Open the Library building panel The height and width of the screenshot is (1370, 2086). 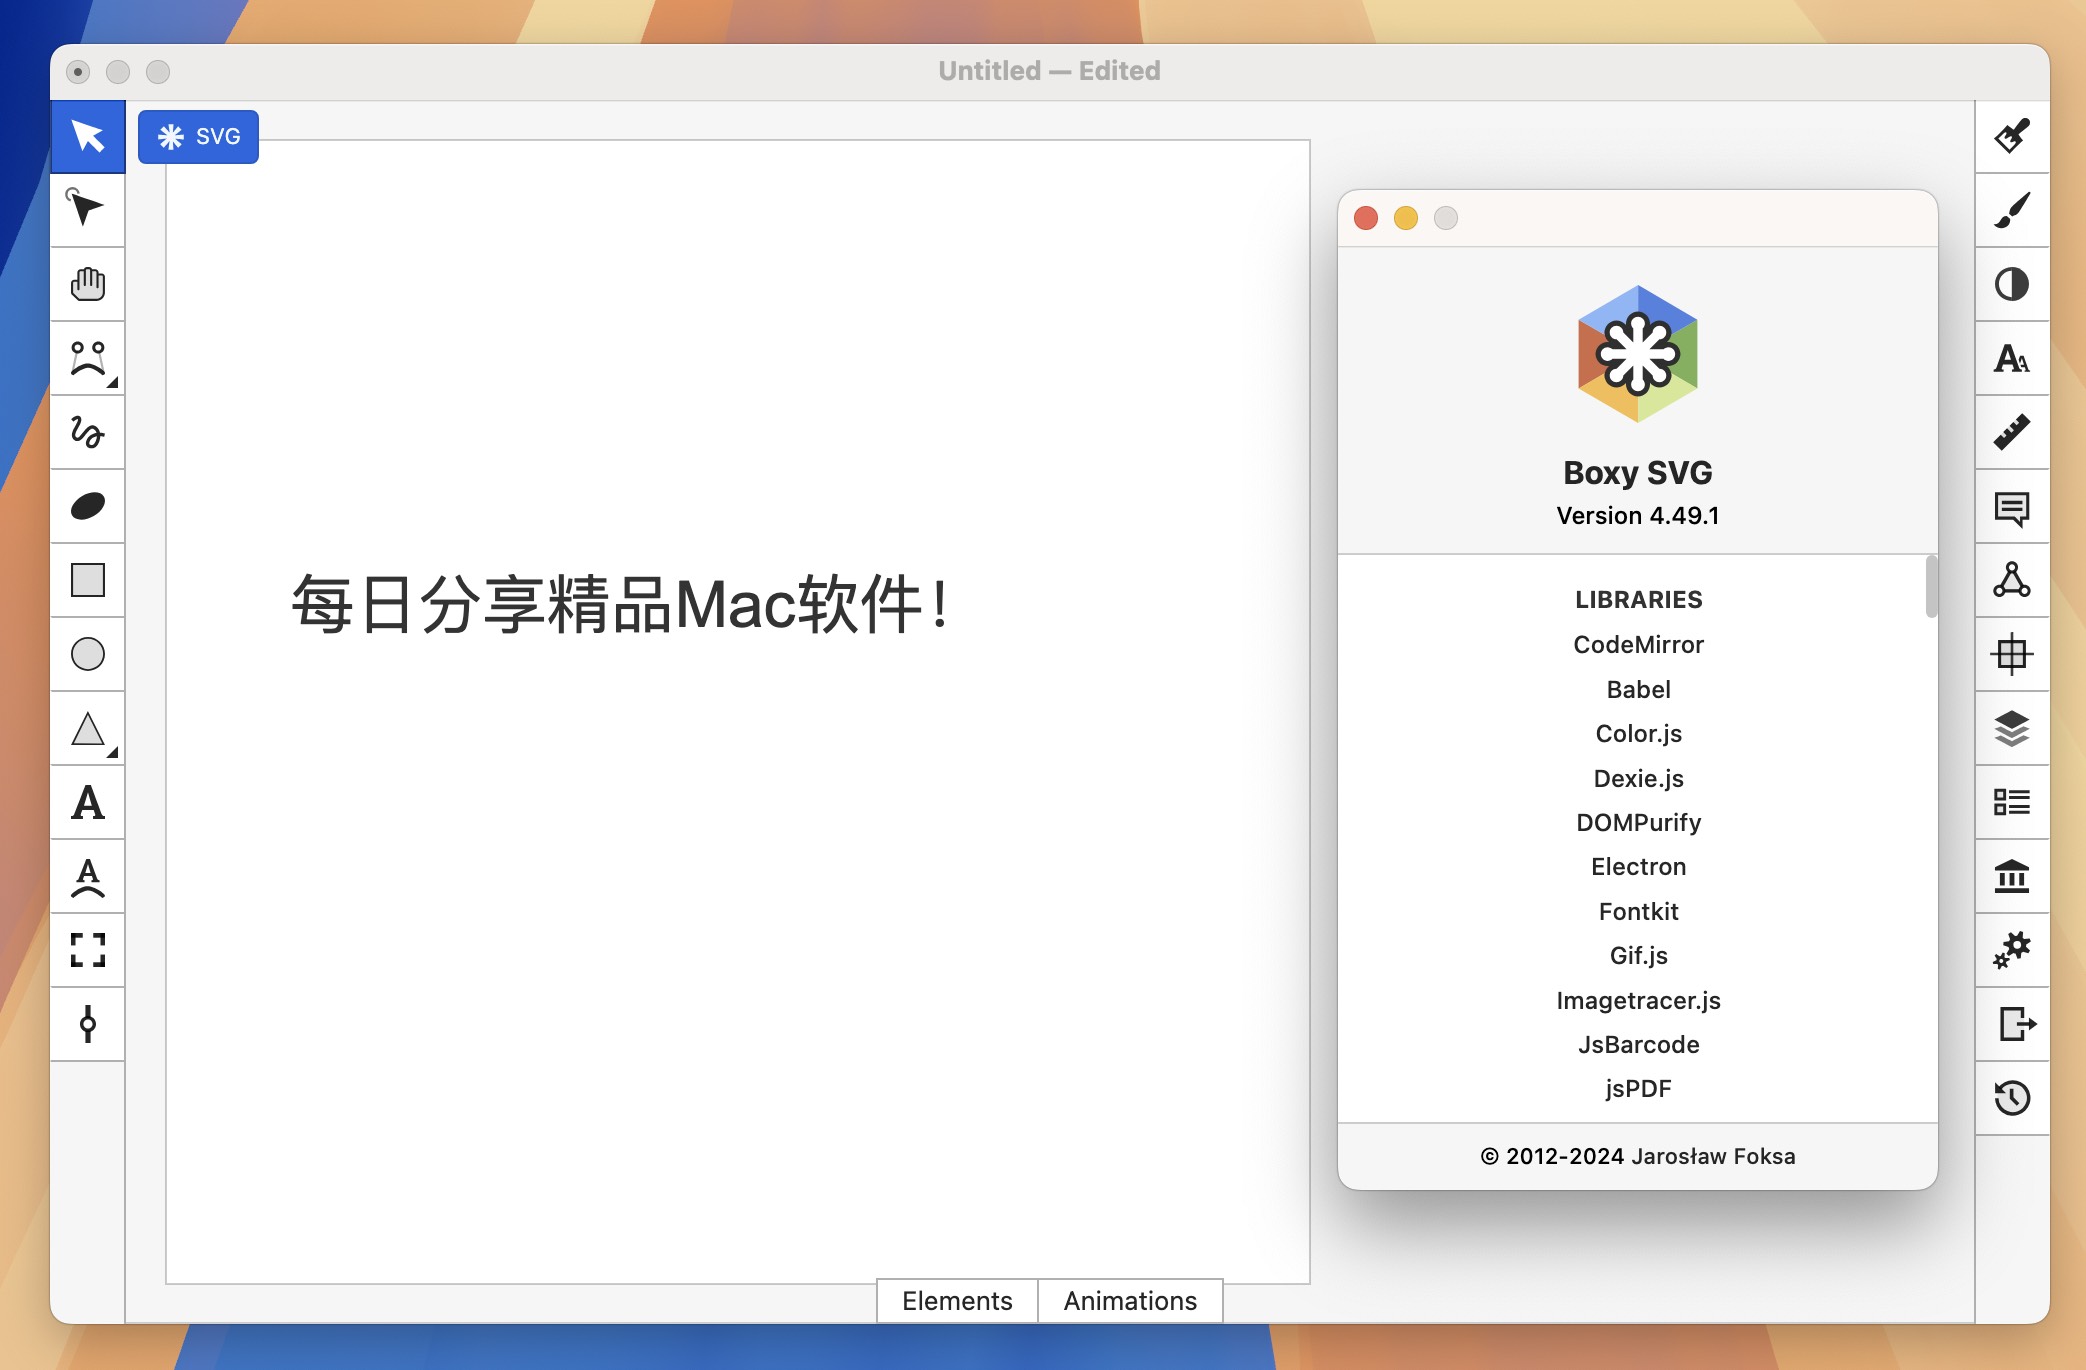click(x=2012, y=876)
